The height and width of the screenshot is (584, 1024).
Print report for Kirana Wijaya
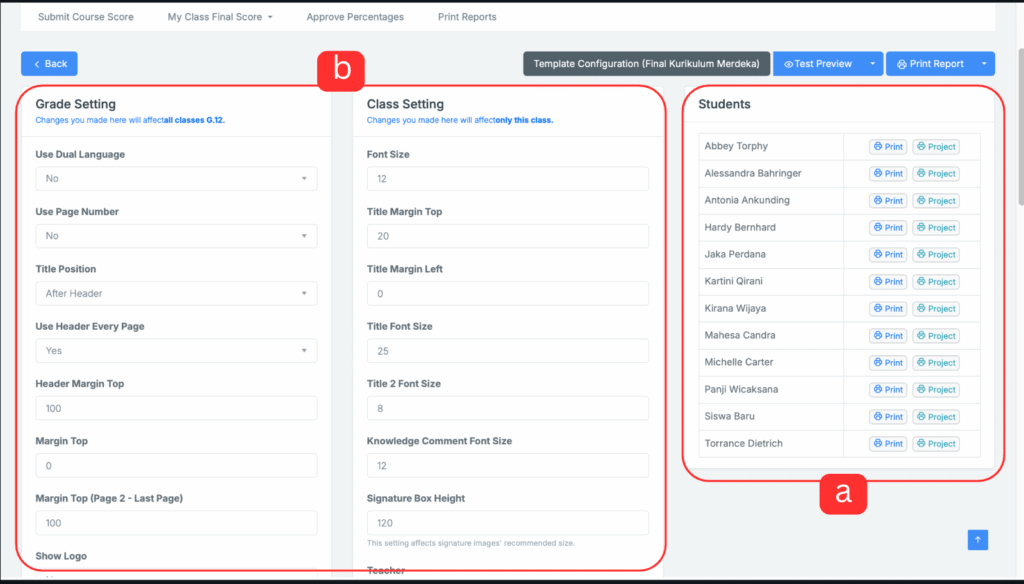click(888, 309)
